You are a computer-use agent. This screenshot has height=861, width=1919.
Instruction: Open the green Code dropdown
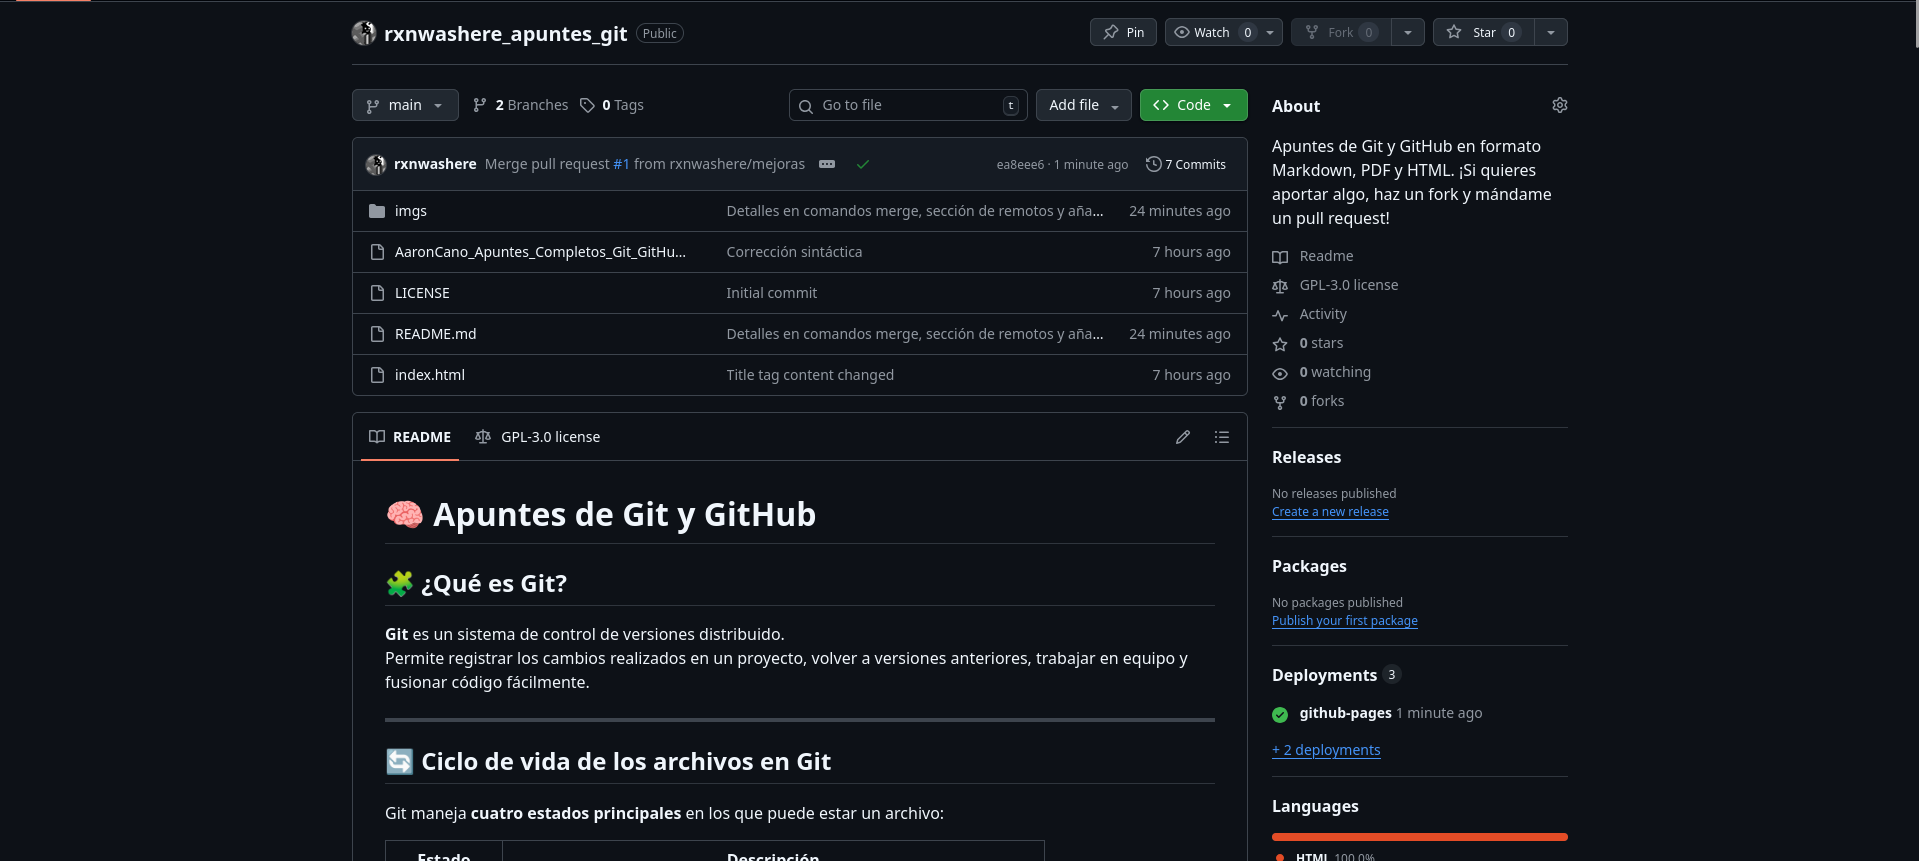[x=1194, y=105]
